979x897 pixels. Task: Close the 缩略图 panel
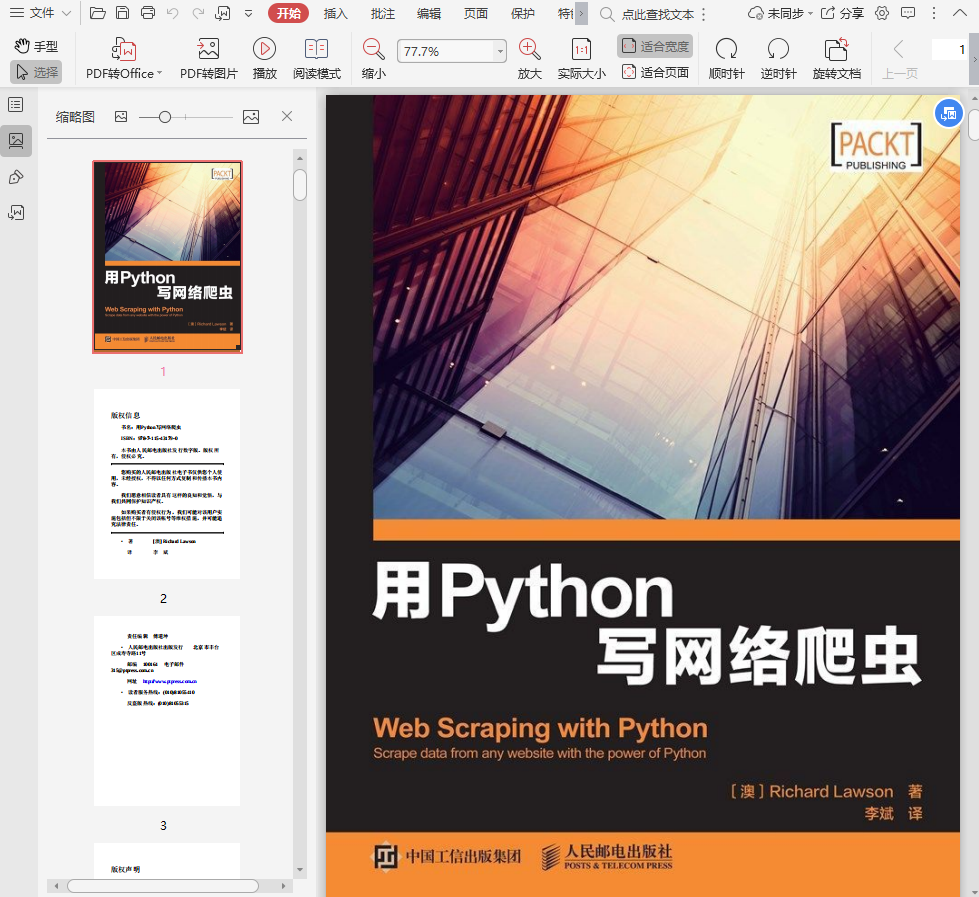(287, 116)
